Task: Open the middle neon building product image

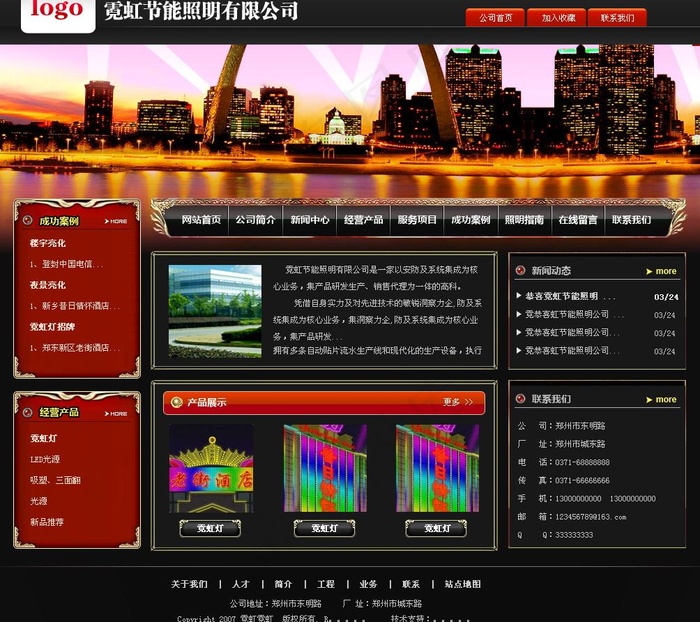Action: point(325,468)
